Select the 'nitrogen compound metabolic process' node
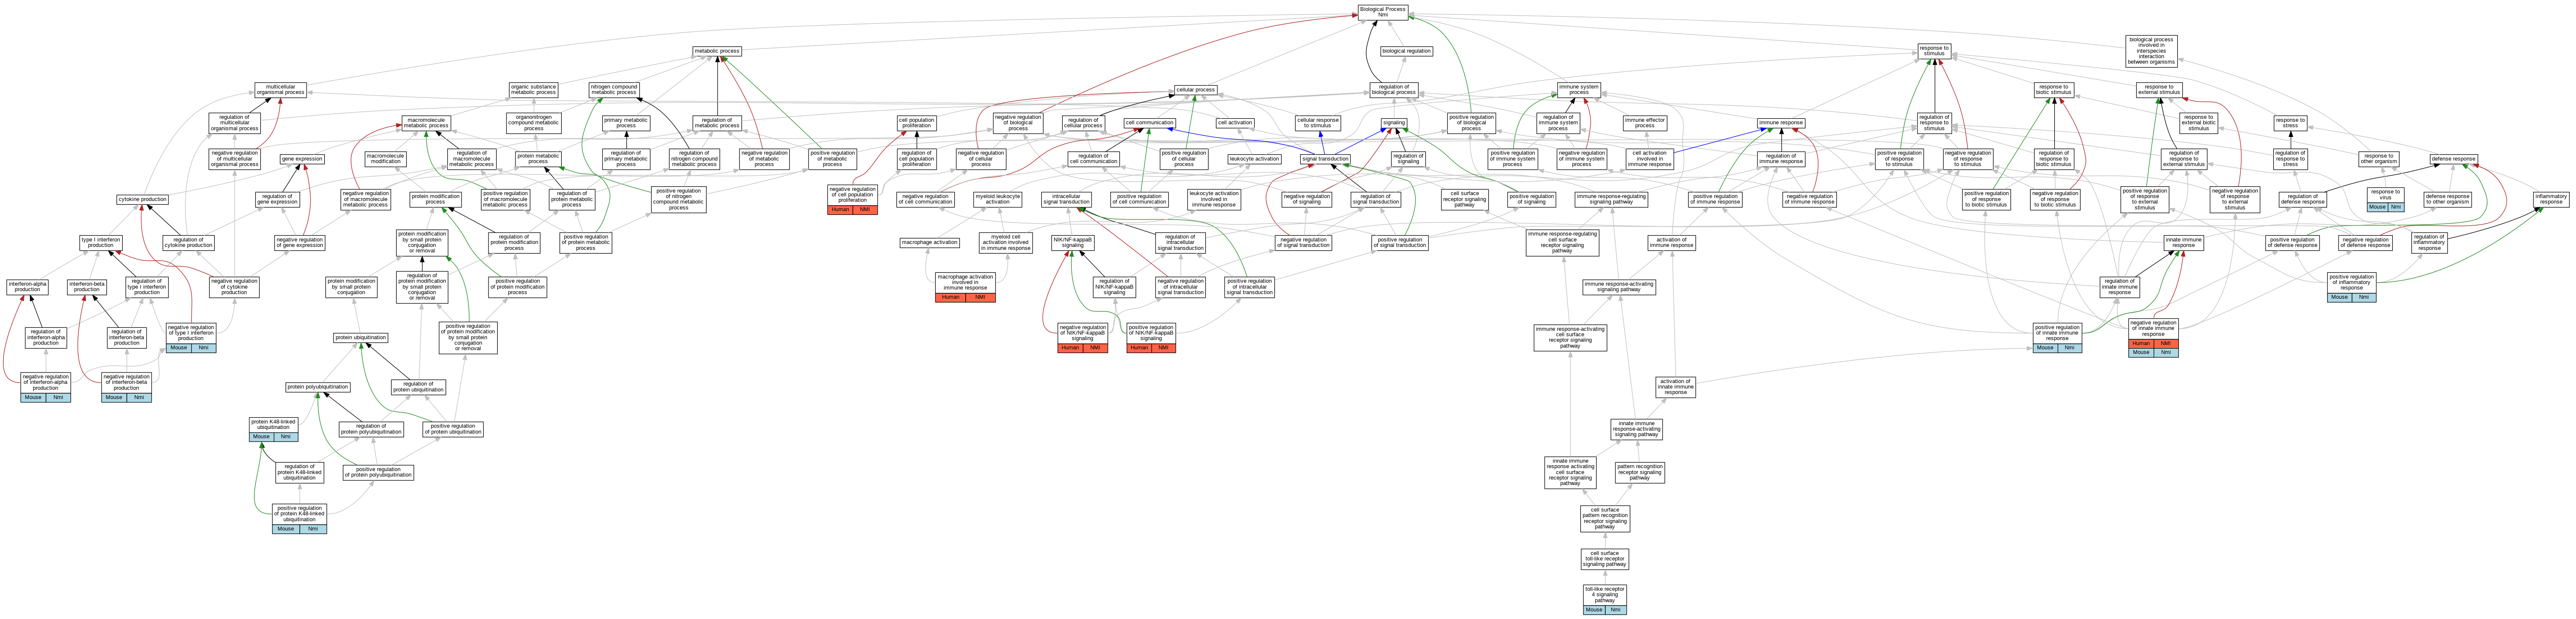Image resolution: width=2576 pixels, height=619 pixels. (x=614, y=90)
